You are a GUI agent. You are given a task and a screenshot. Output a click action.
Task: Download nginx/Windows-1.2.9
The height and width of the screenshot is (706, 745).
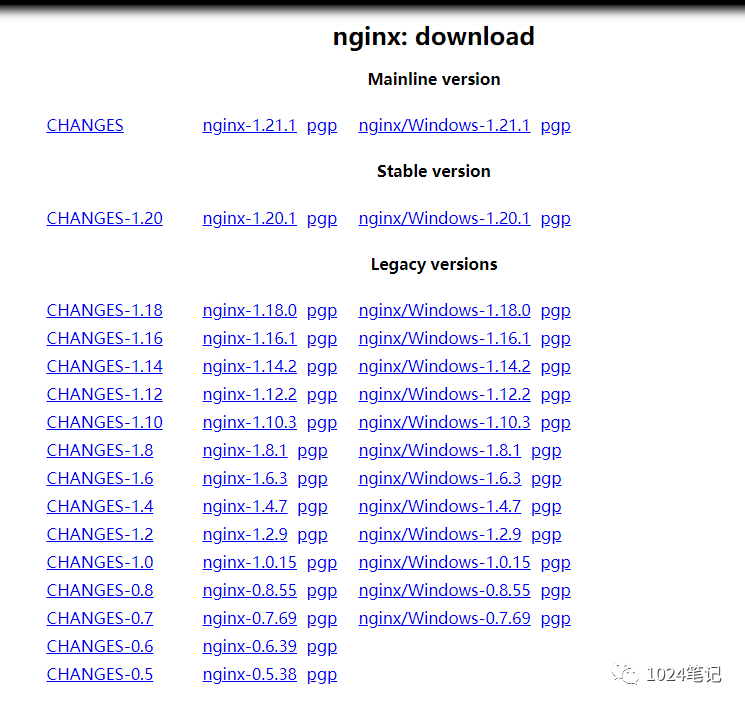439,534
